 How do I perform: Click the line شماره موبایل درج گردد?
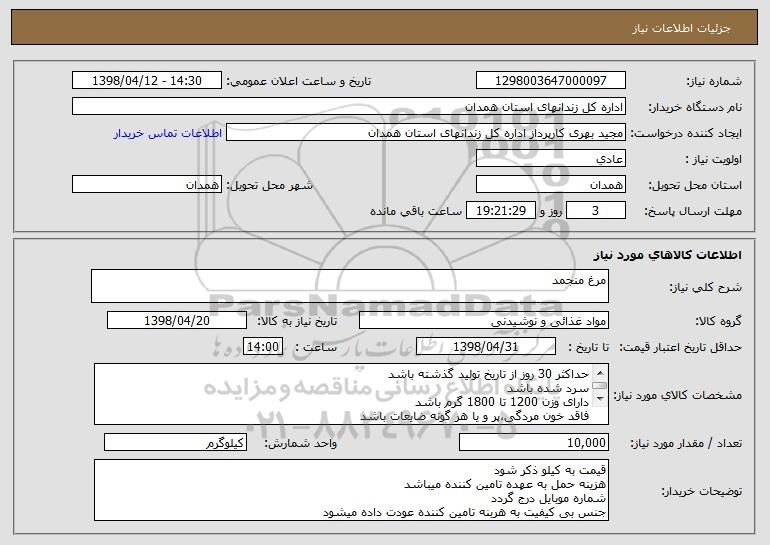coord(549,498)
